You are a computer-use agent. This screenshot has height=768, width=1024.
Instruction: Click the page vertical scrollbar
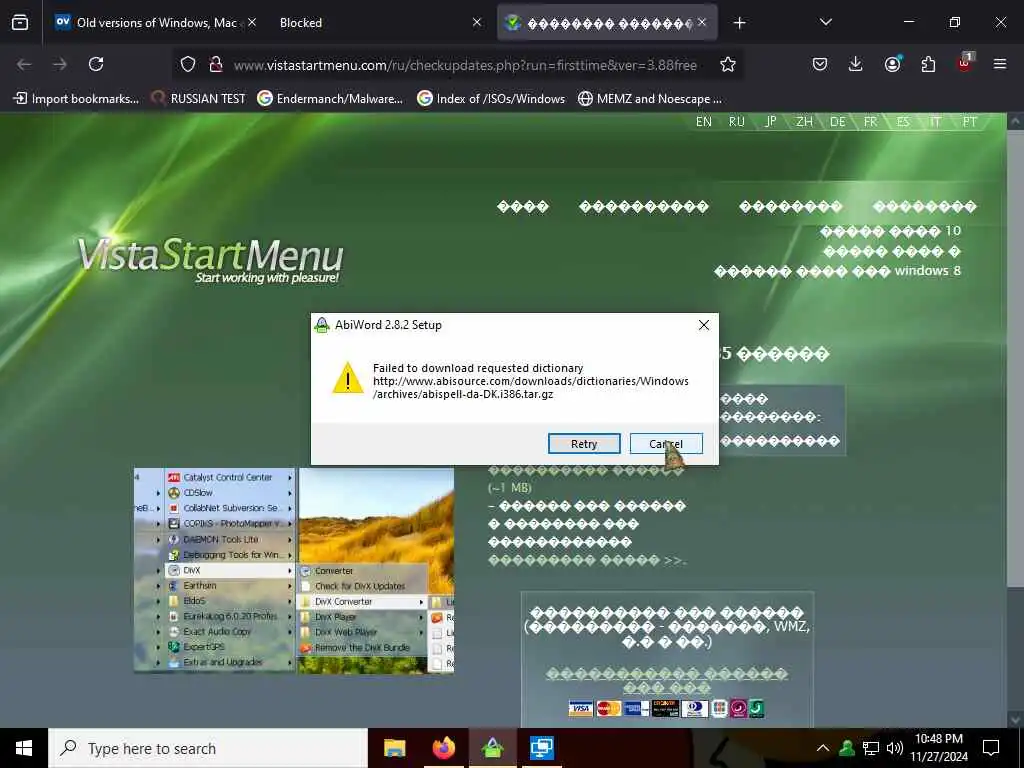click(1014, 359)
